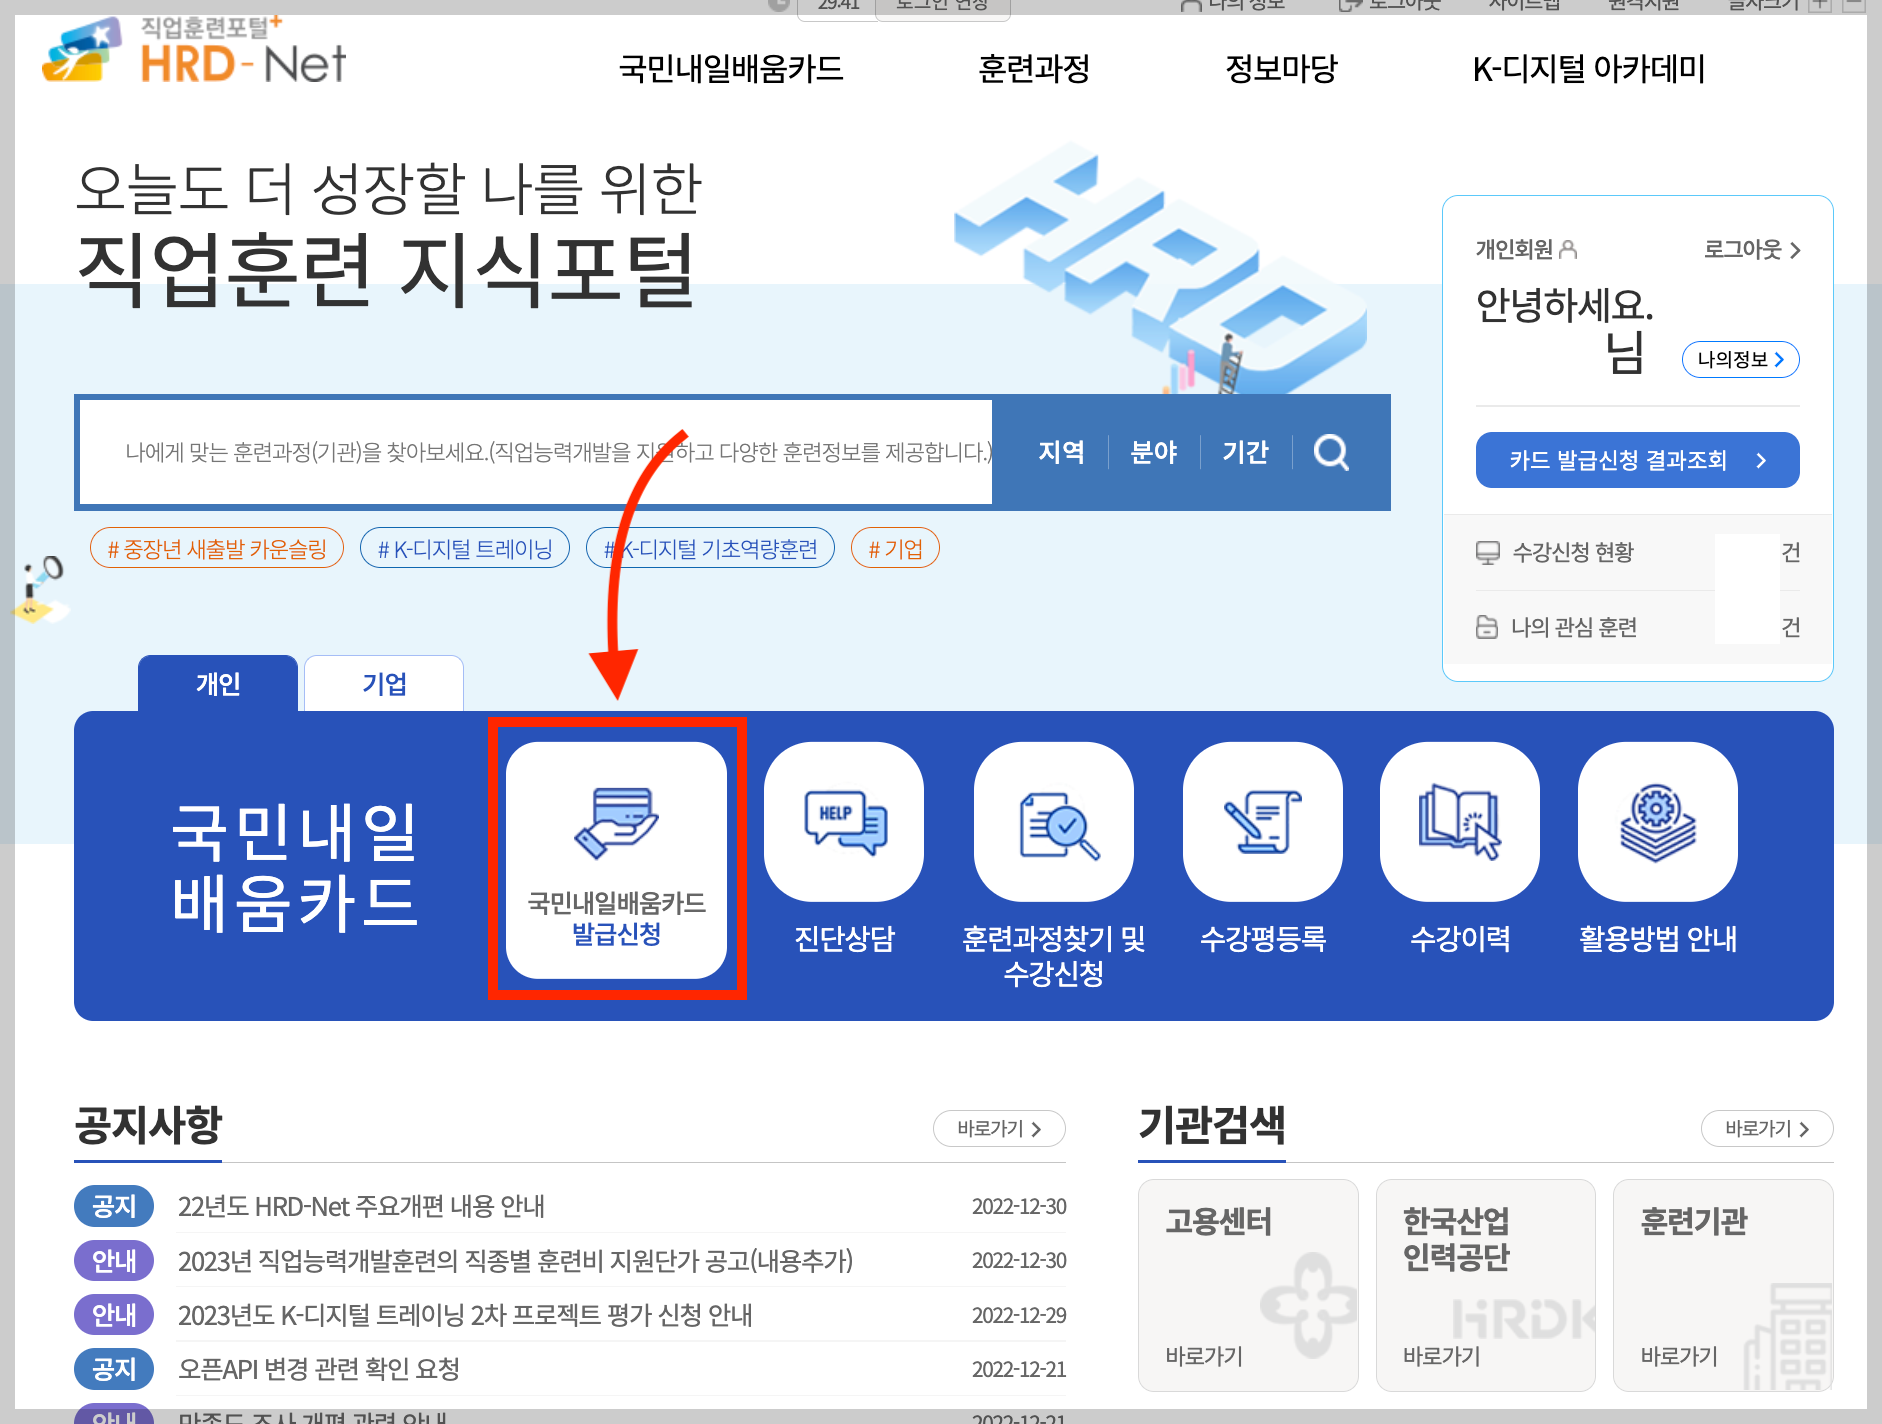The width and height of the screenshot is (1882, 1424).
Task: Click the 개인회원 person icon
Action: 1568,249
